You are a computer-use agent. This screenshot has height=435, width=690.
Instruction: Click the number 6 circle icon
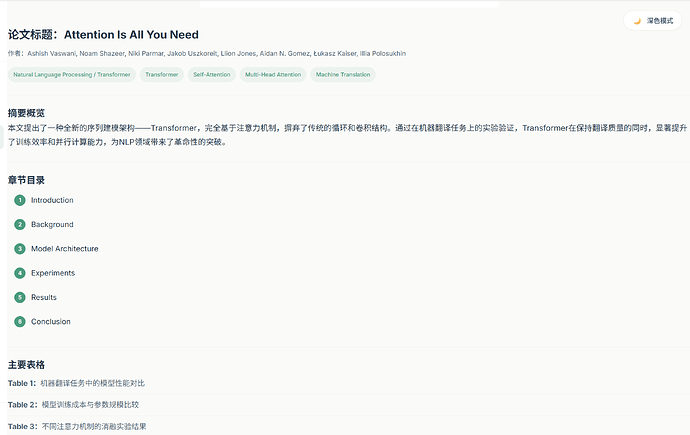tap(20, 322)
